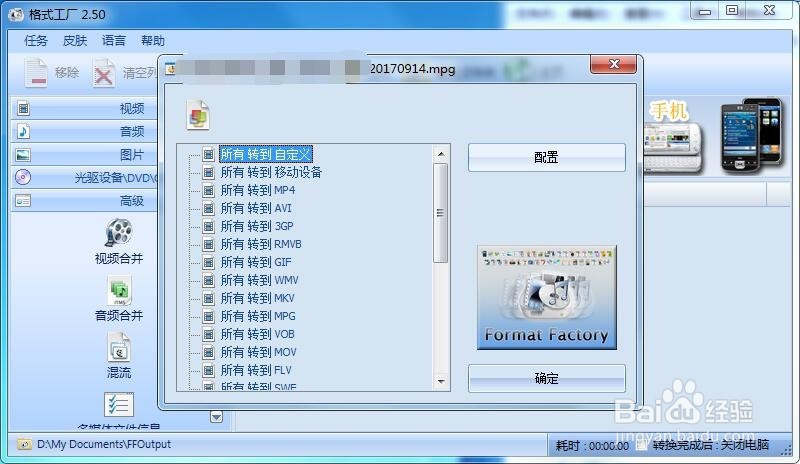This screenshot has width=800, height=464.
Task: Click the format list scroll-down arrow
Action: click(441, 381)
